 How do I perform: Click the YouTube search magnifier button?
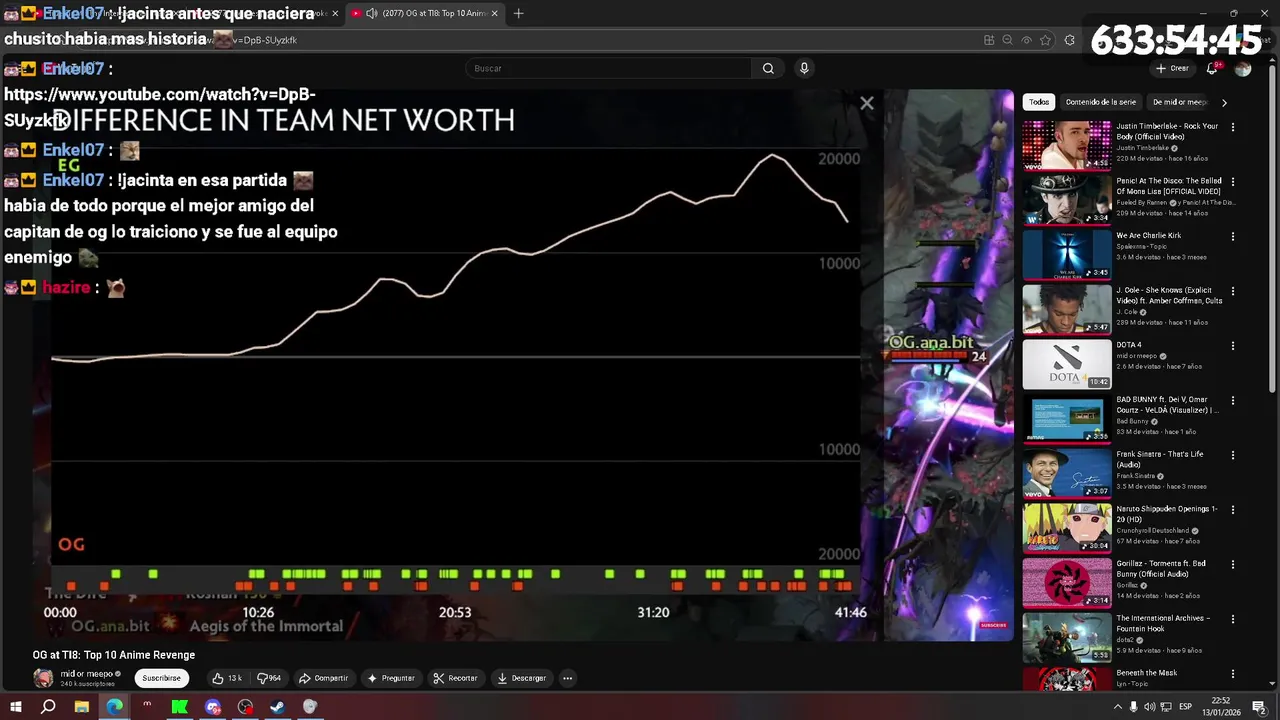[768, 68]
